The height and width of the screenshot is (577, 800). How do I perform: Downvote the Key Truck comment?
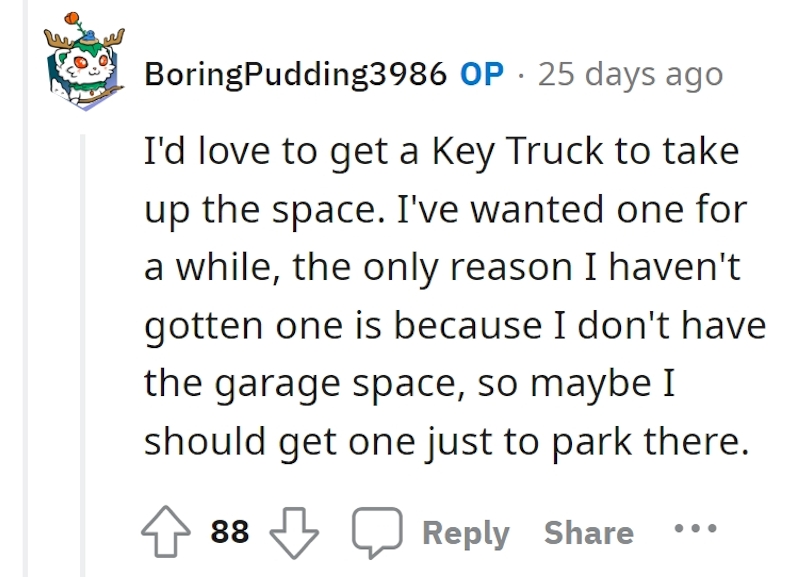coord(293,532)
